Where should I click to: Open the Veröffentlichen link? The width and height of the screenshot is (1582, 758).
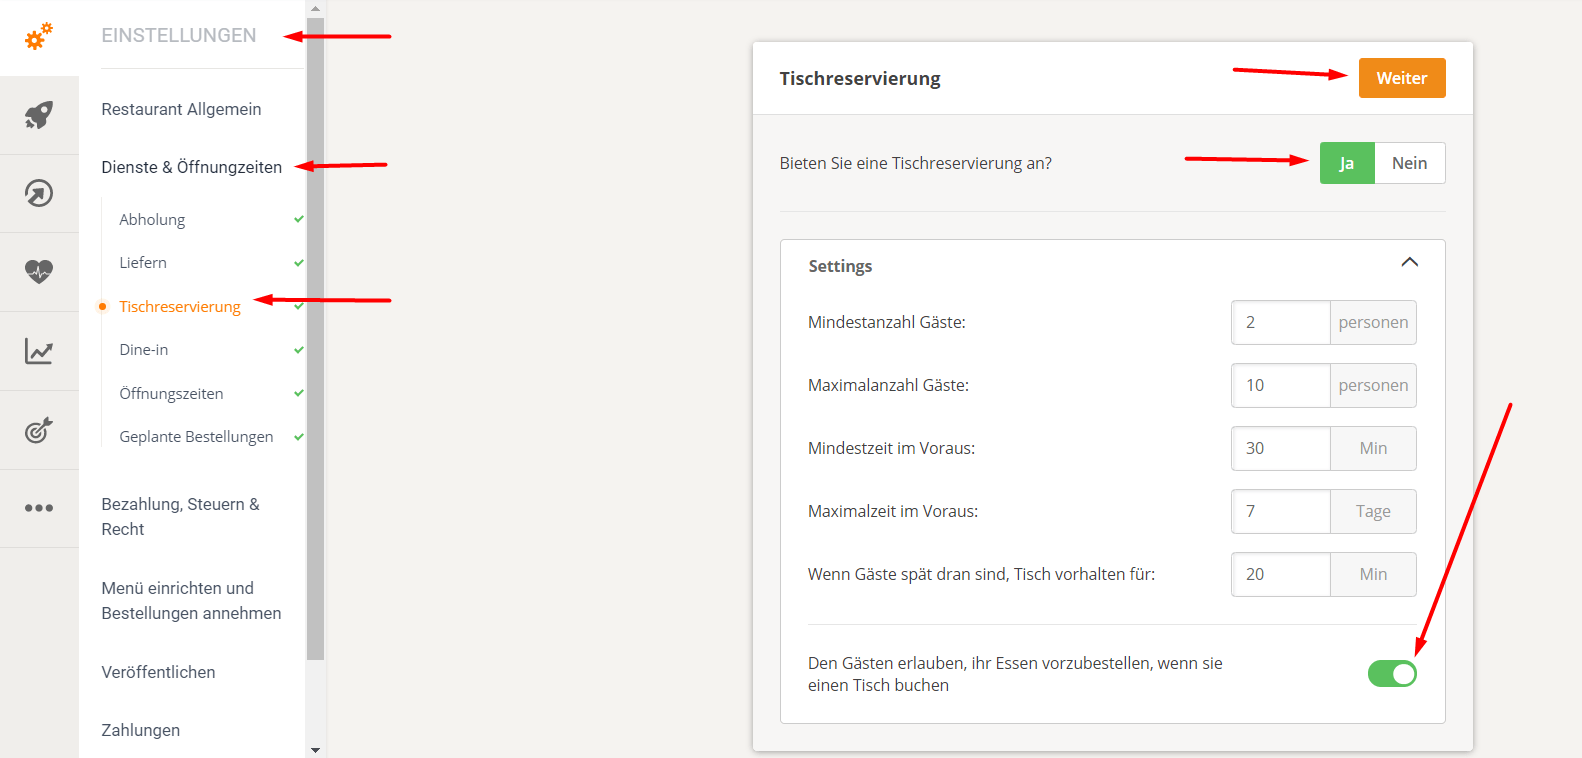coord(158,672)
